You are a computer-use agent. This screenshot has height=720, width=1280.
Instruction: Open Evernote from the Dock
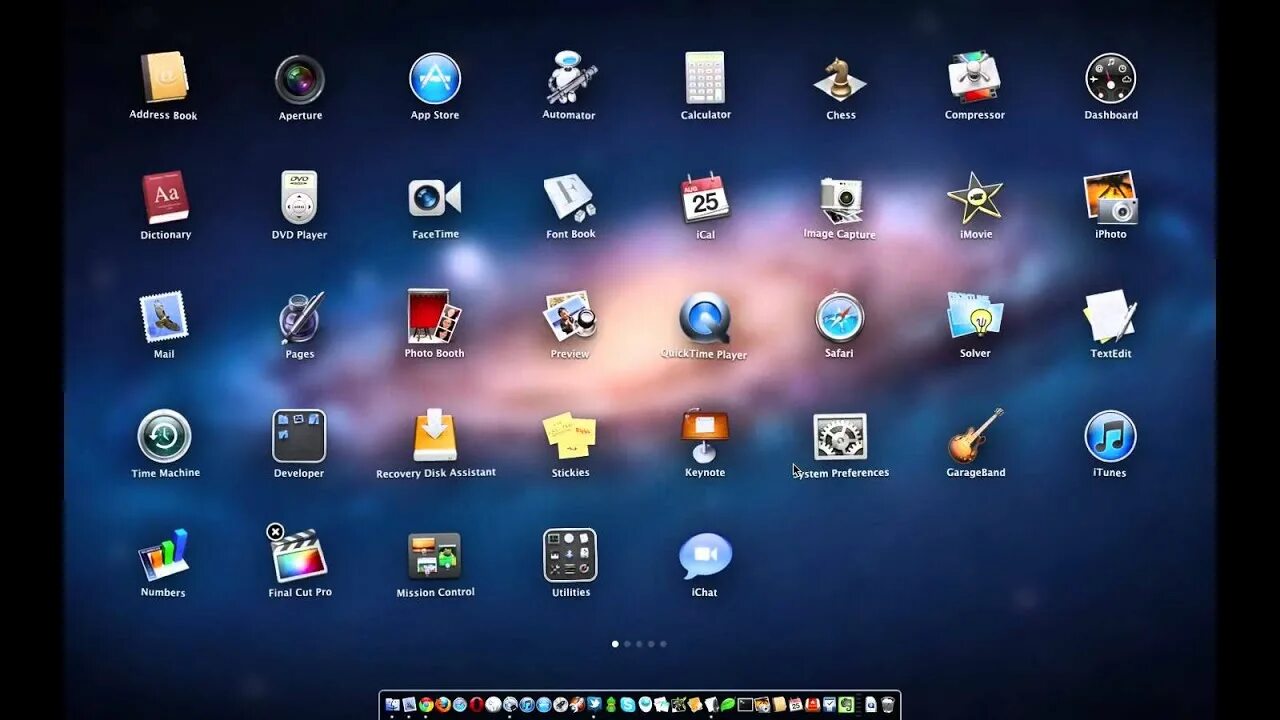846,705
